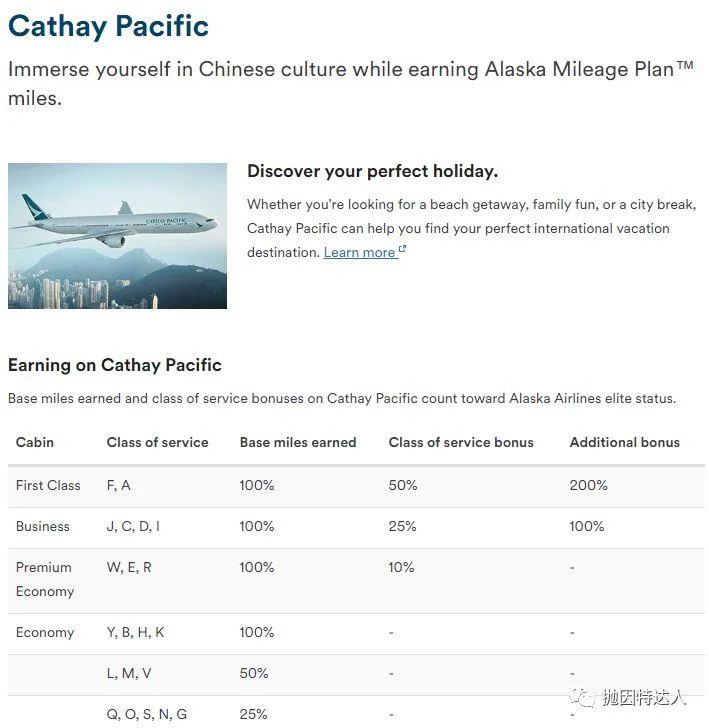Click the Learn more link
The width and height of the screenshot is (709, 728).
tap(359, 252)
